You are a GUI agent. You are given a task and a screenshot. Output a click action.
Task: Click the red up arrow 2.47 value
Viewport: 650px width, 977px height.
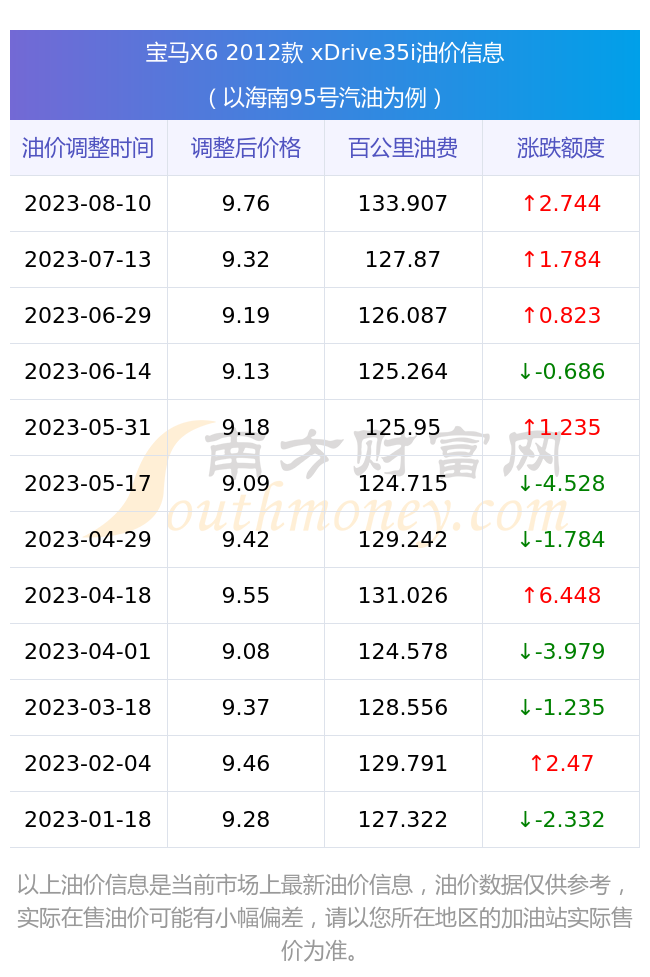[562, 764]
